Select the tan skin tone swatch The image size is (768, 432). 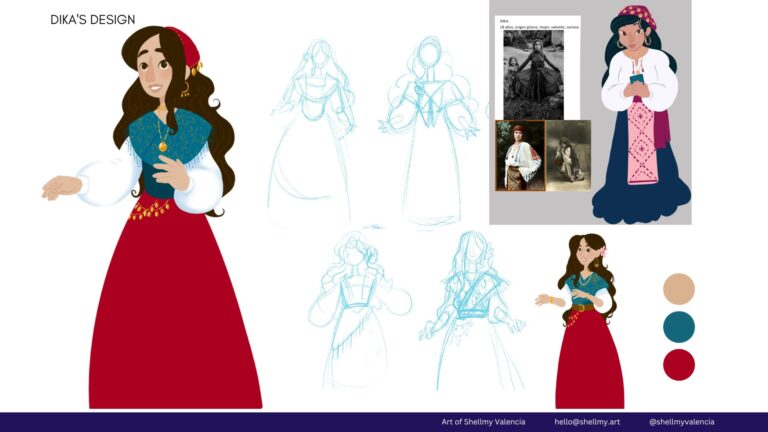[x=679, y=288]
